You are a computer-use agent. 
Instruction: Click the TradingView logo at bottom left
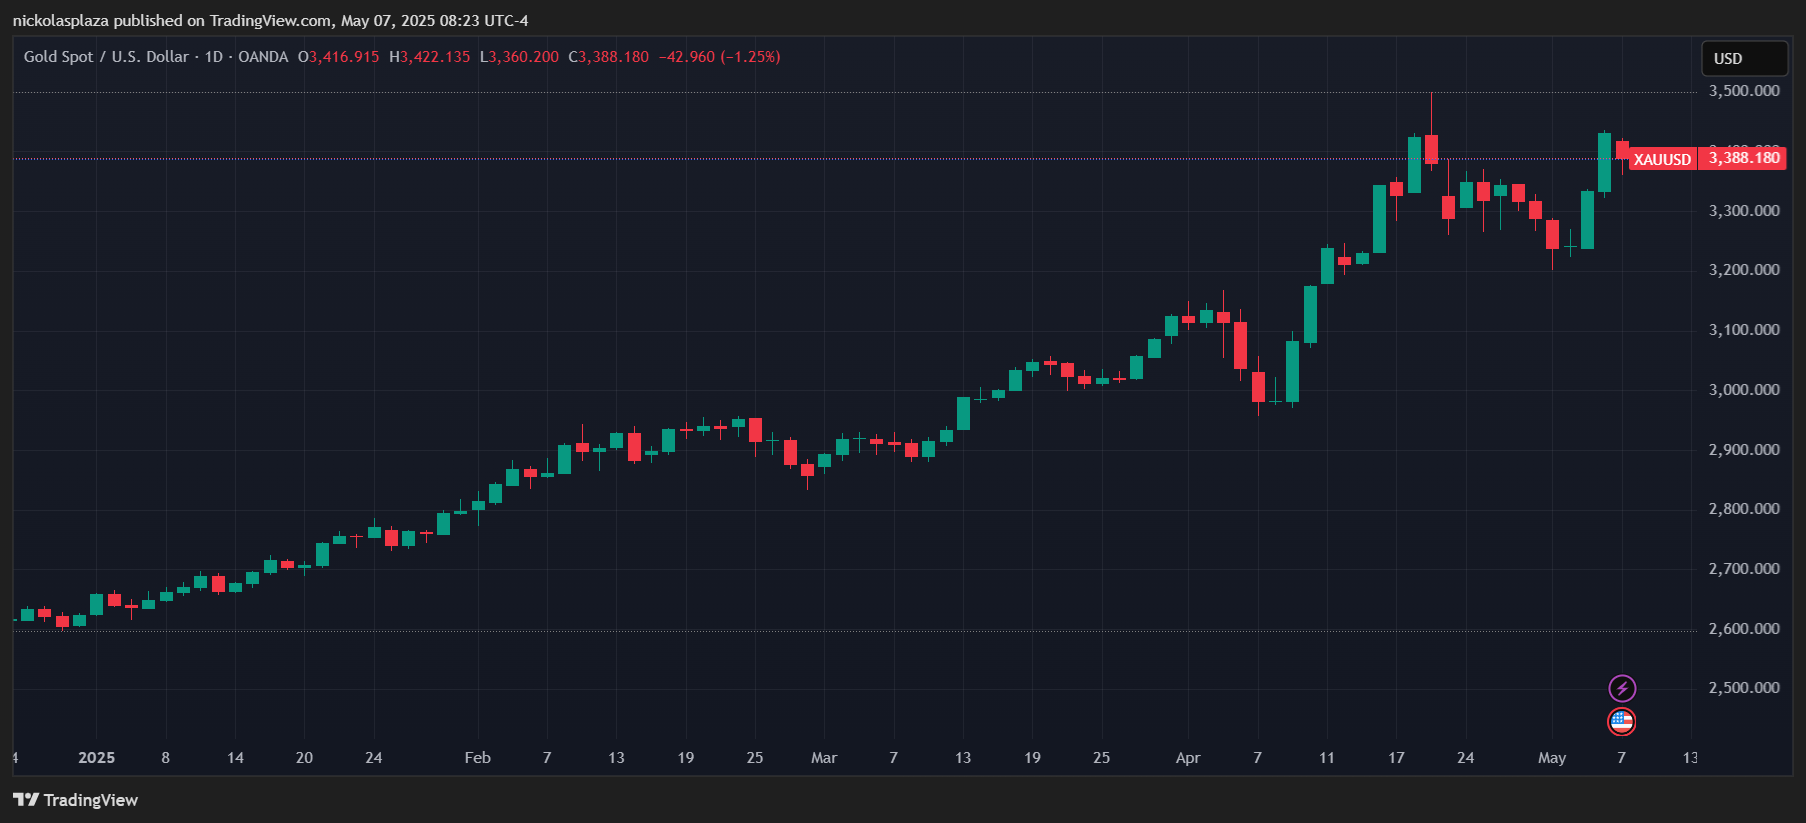pos(26,800)
